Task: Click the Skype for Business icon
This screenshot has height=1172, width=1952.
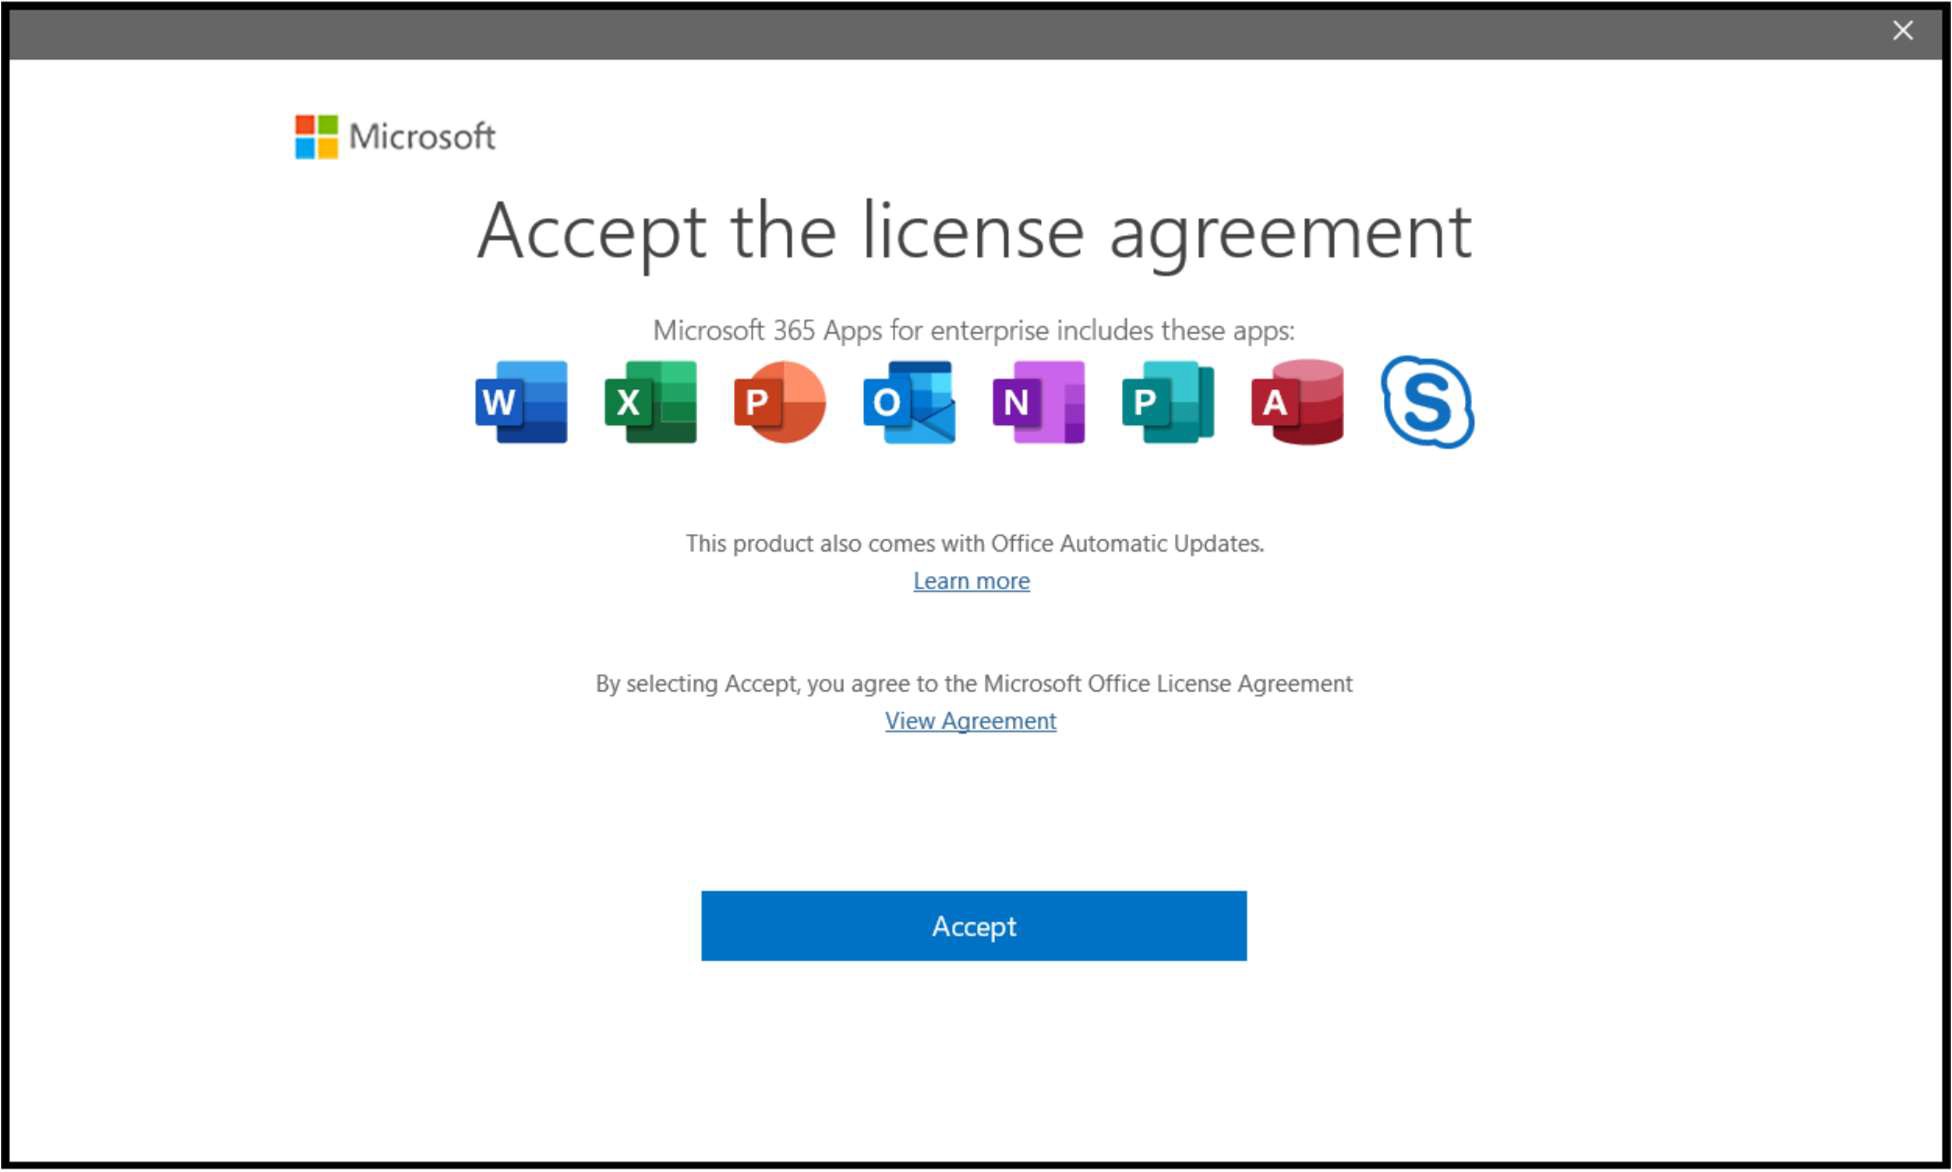Action: click(1427, 402)
